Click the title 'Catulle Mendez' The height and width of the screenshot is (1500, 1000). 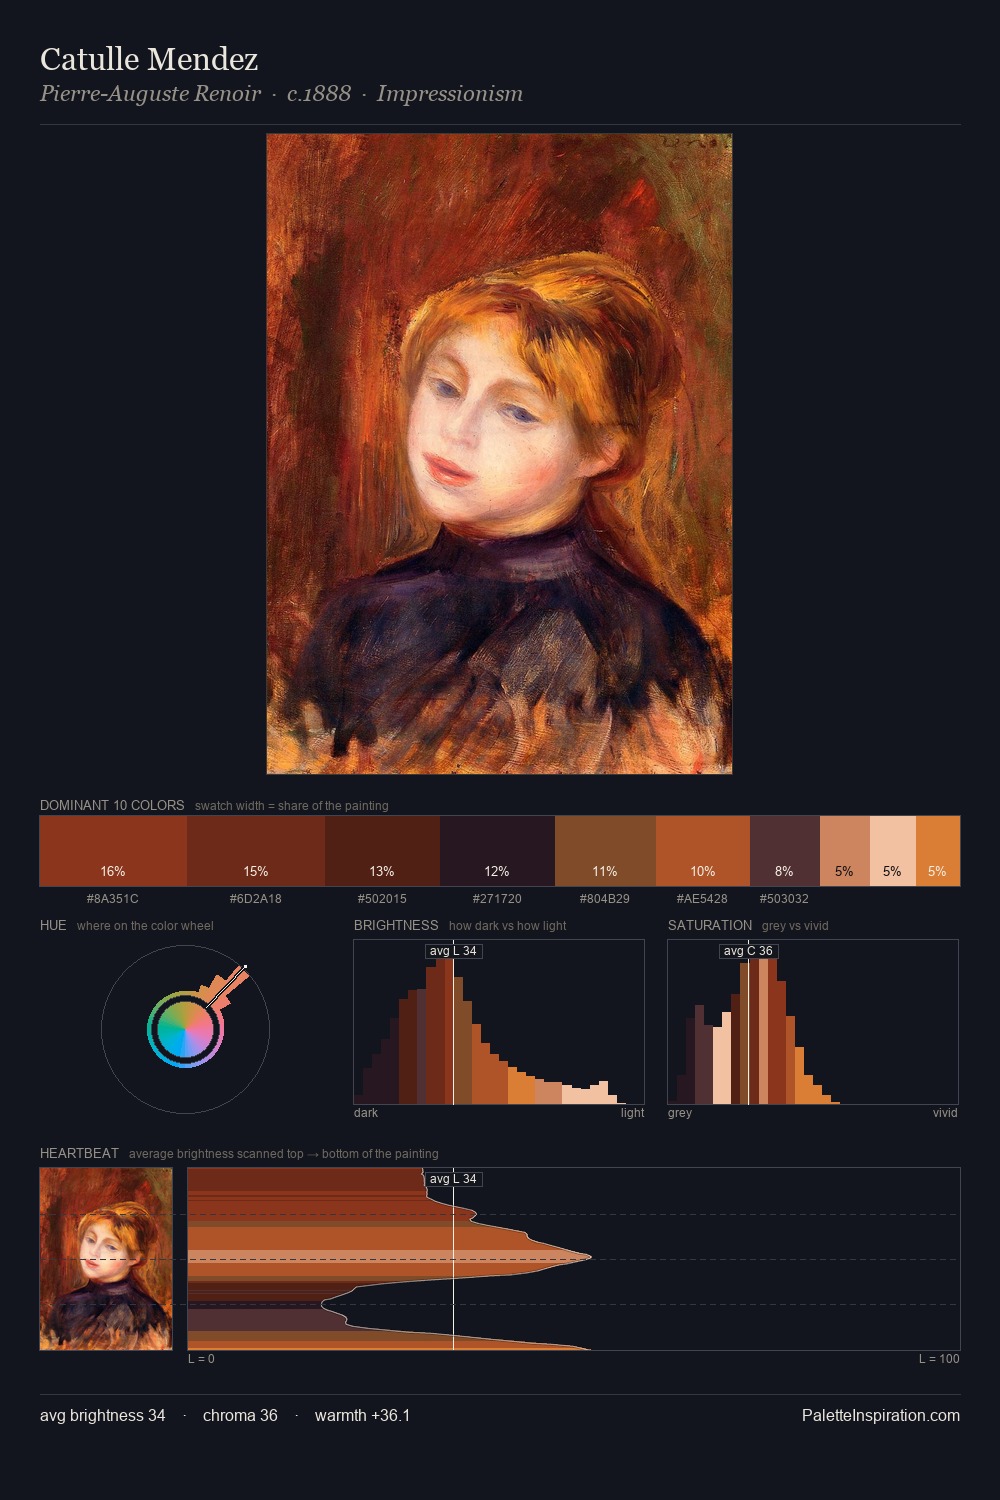point(149,59)
